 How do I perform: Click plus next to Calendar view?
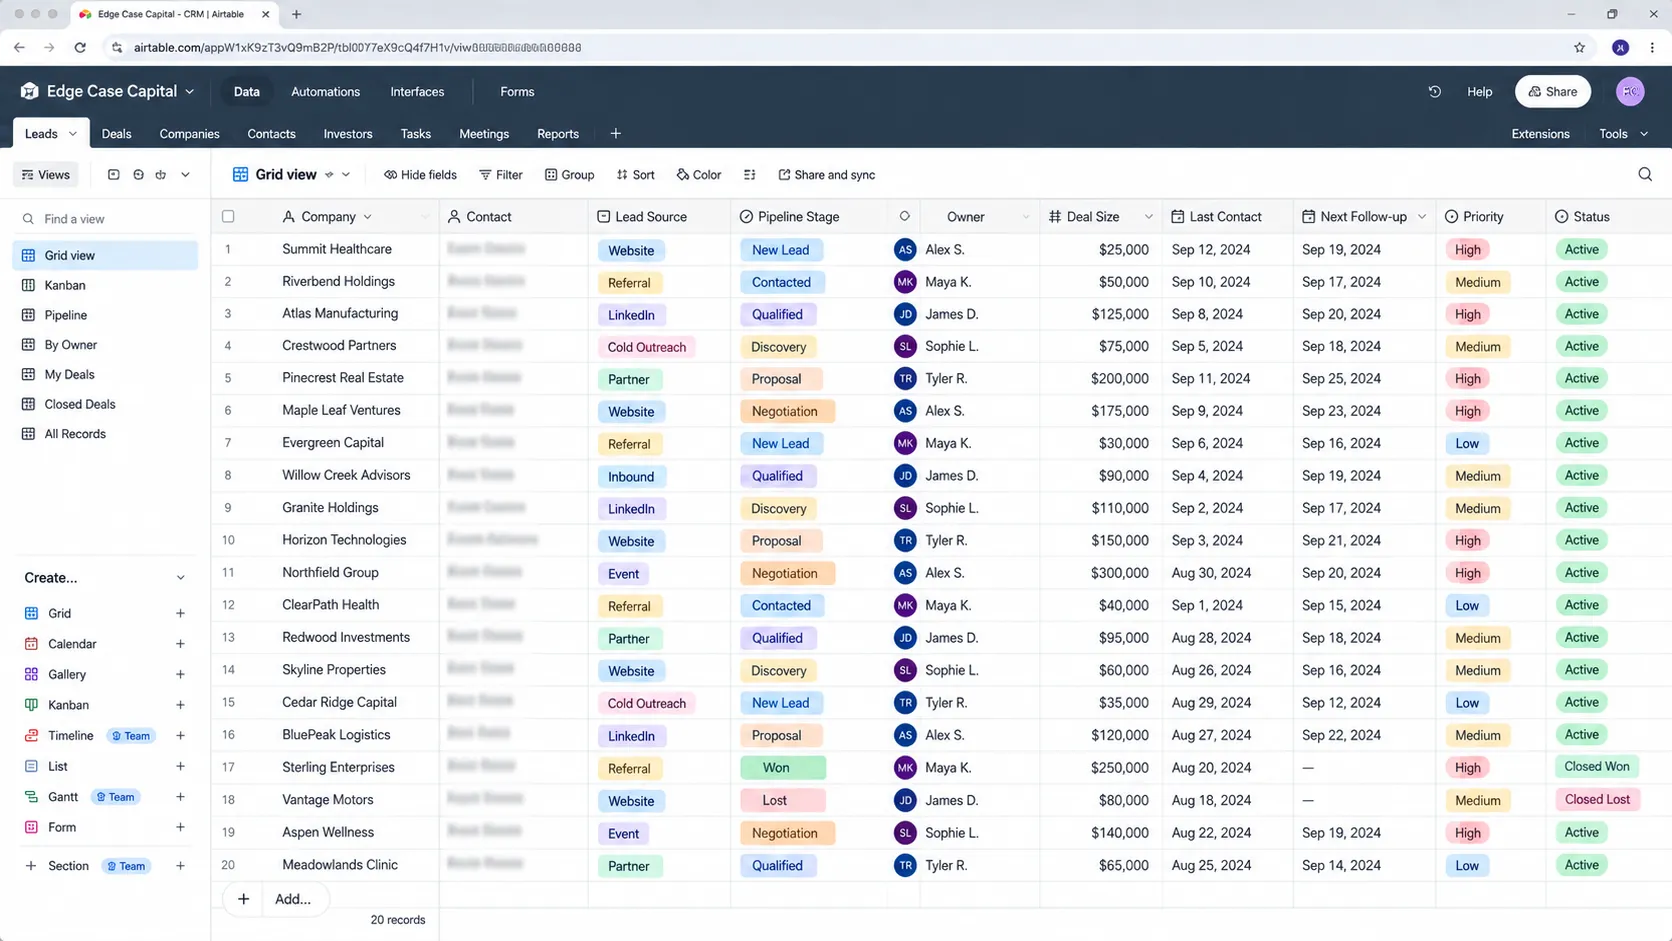(x=180, y=644)
